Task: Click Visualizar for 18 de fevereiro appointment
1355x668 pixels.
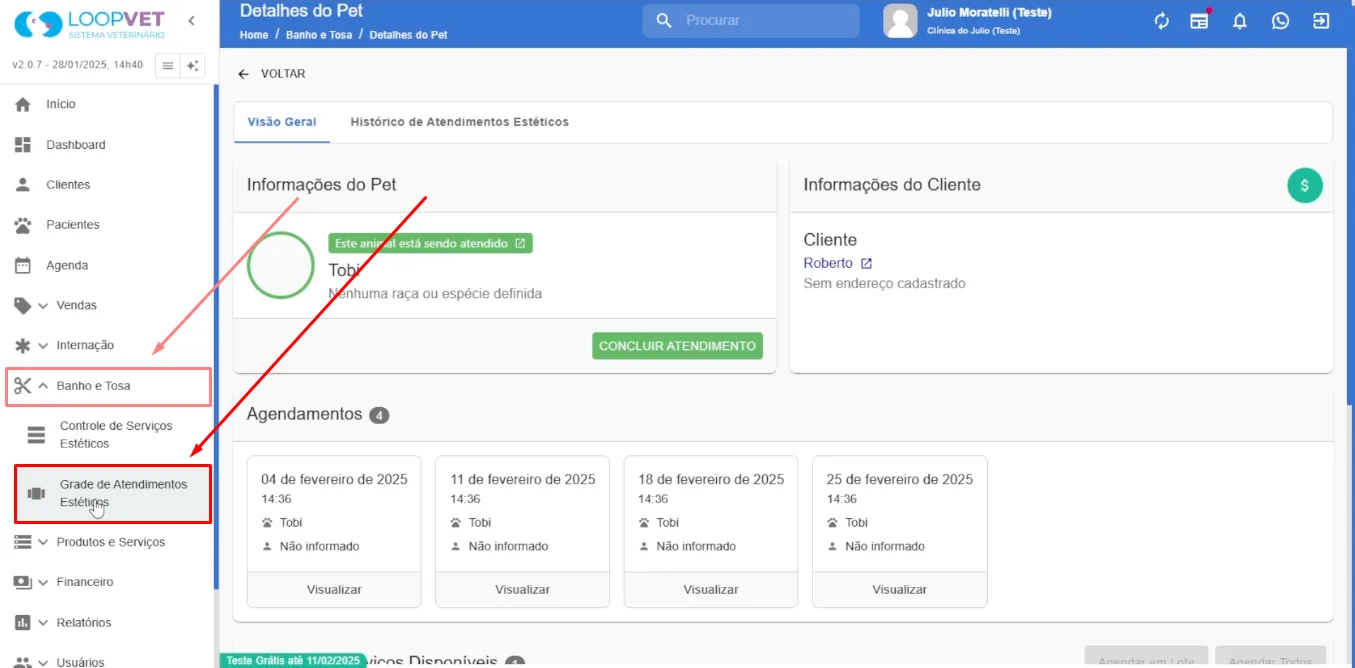Action: [711, 590]
